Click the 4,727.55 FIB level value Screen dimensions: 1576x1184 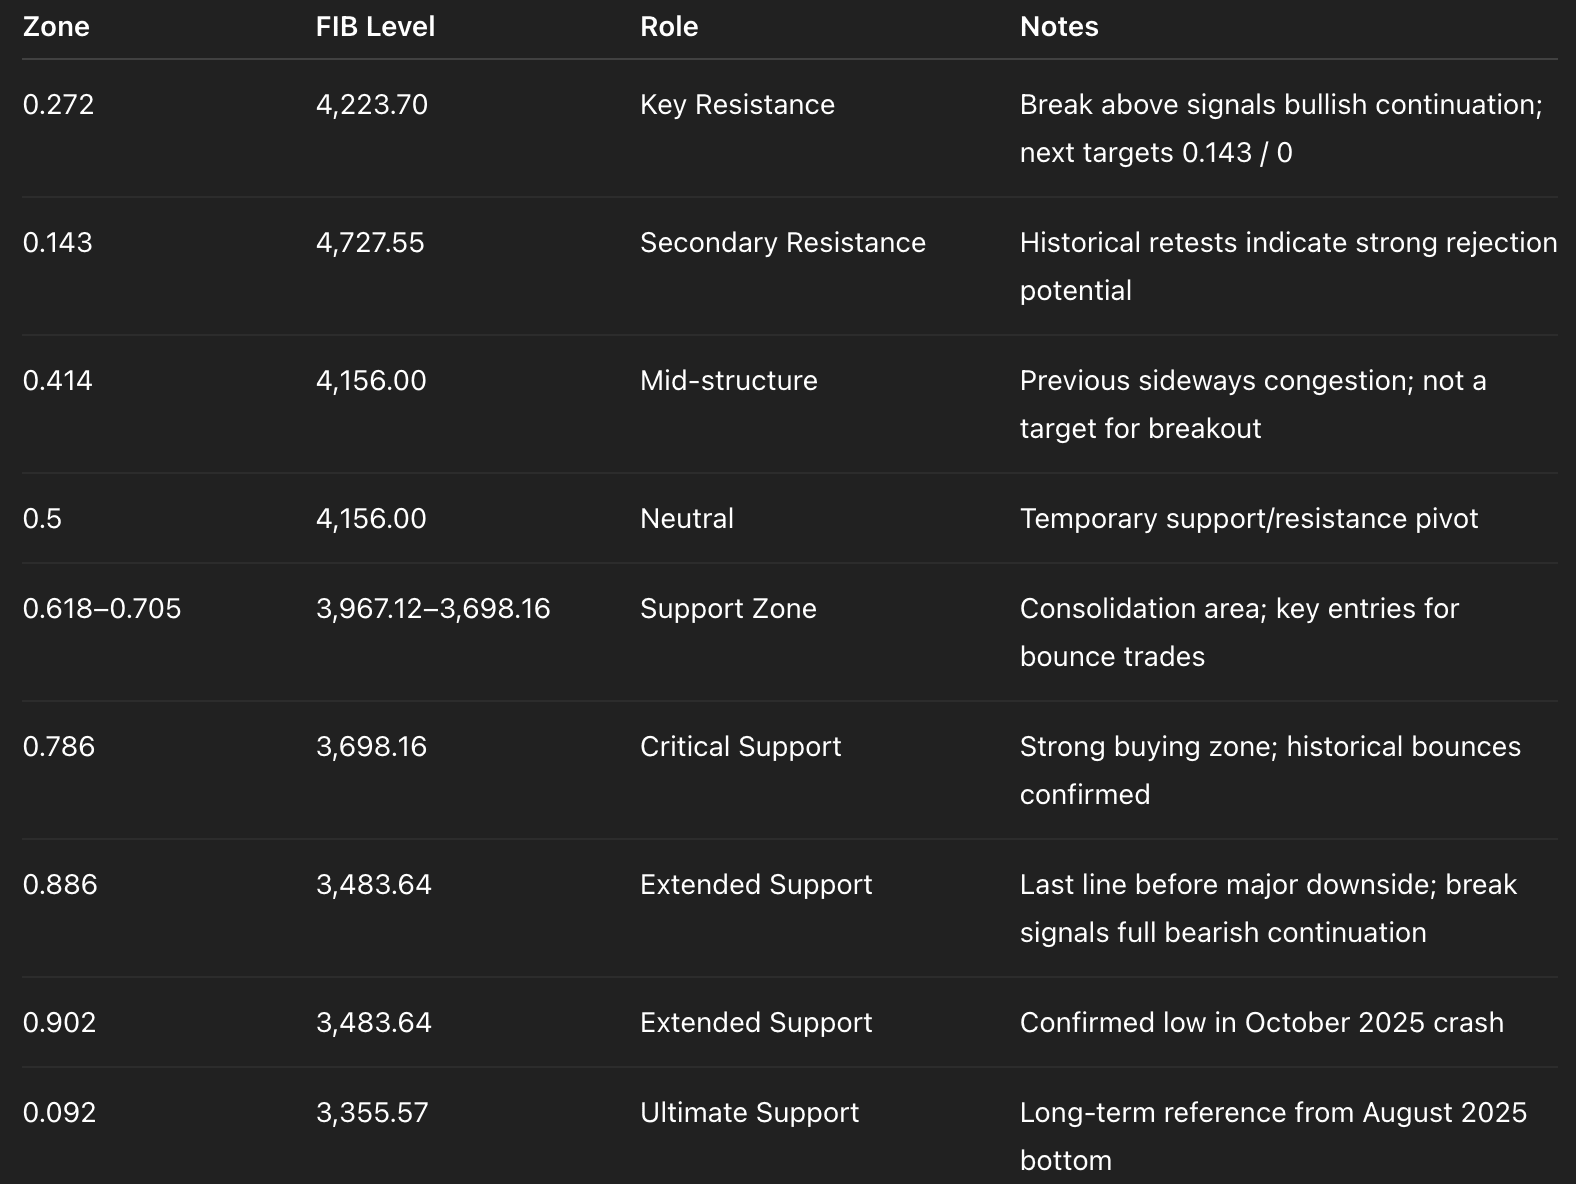[370, 243]
